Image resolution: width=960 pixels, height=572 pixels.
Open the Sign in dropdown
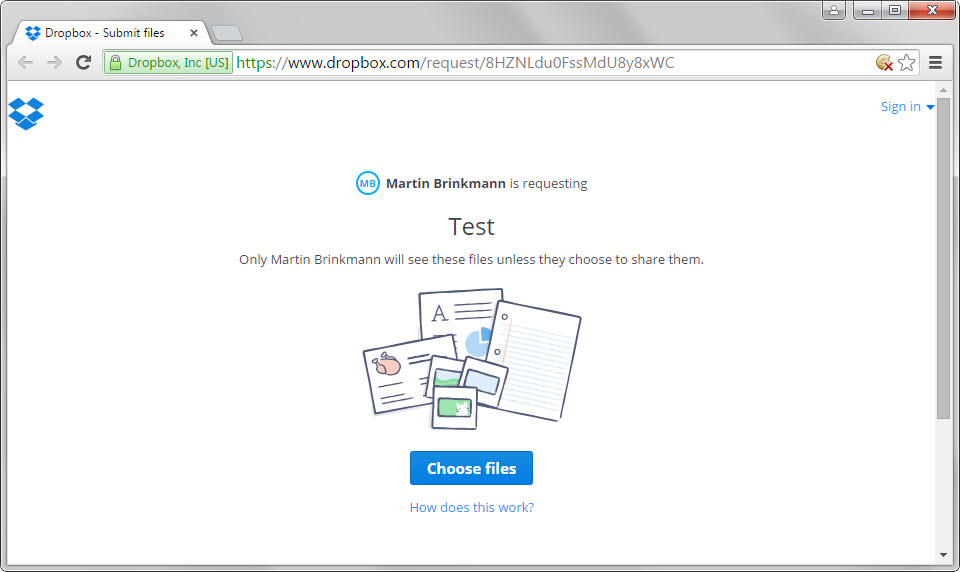[907, 107]
